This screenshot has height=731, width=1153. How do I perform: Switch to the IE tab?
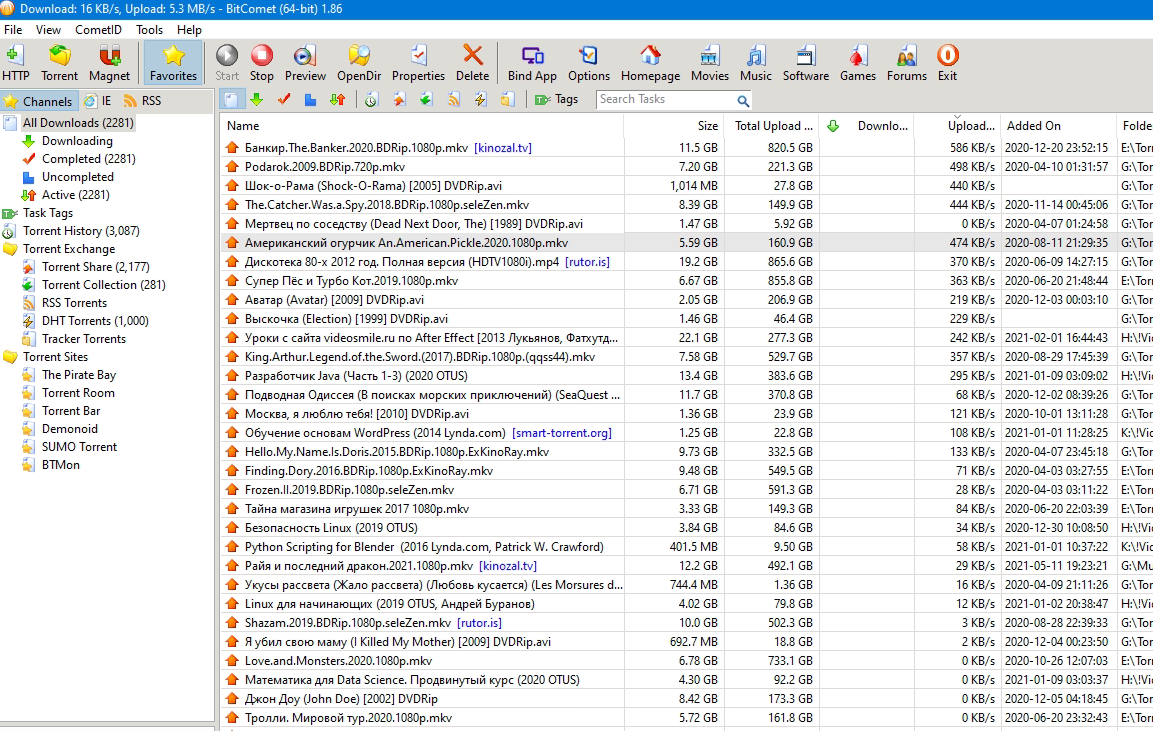click(99, 101)
